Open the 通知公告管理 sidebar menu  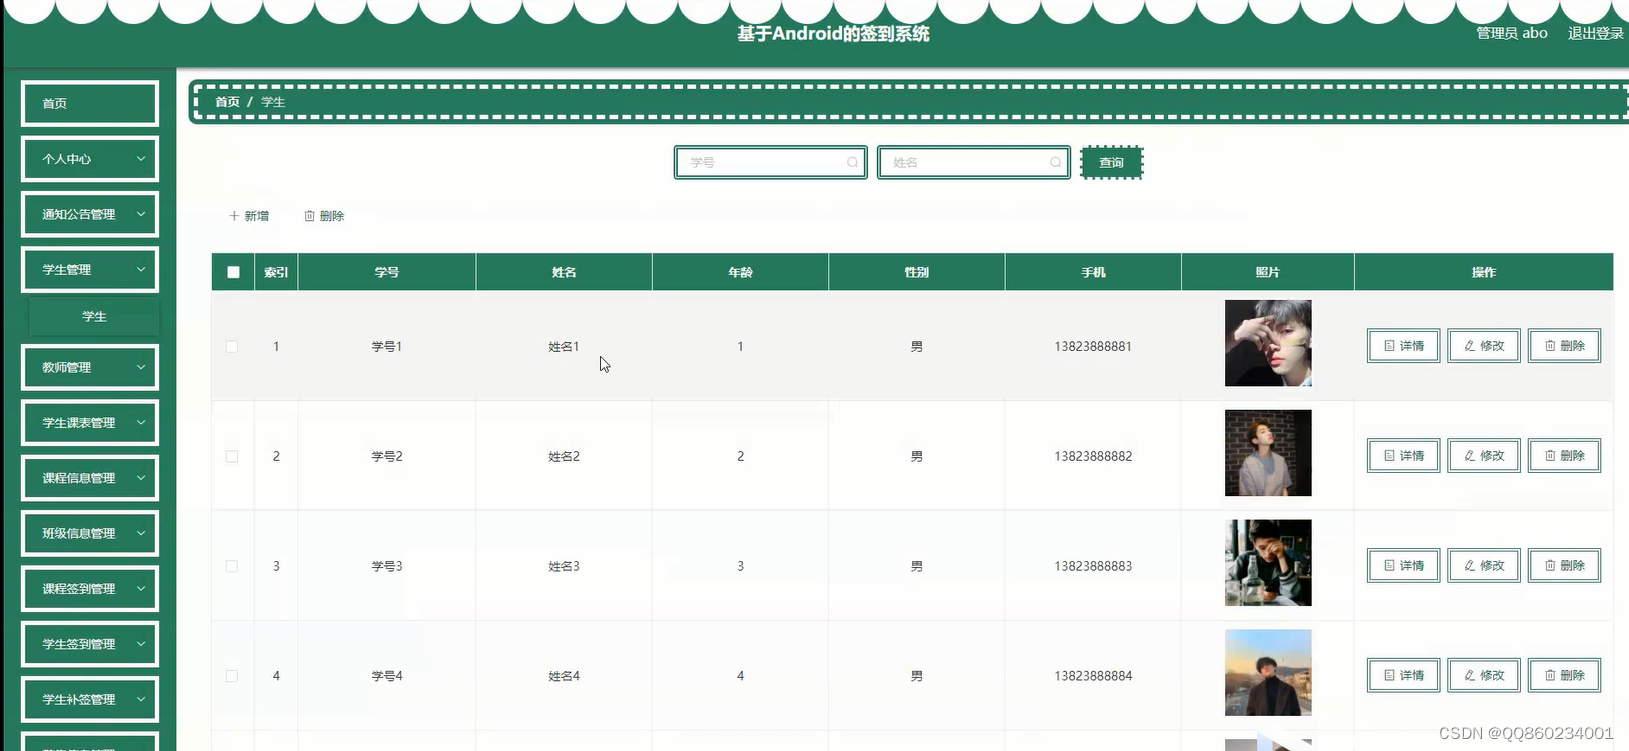coord(90,214)
